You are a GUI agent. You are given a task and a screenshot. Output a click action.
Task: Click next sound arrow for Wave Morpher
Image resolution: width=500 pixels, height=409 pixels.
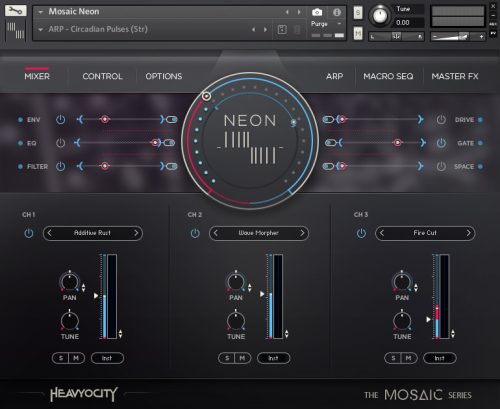pos(302,233)
